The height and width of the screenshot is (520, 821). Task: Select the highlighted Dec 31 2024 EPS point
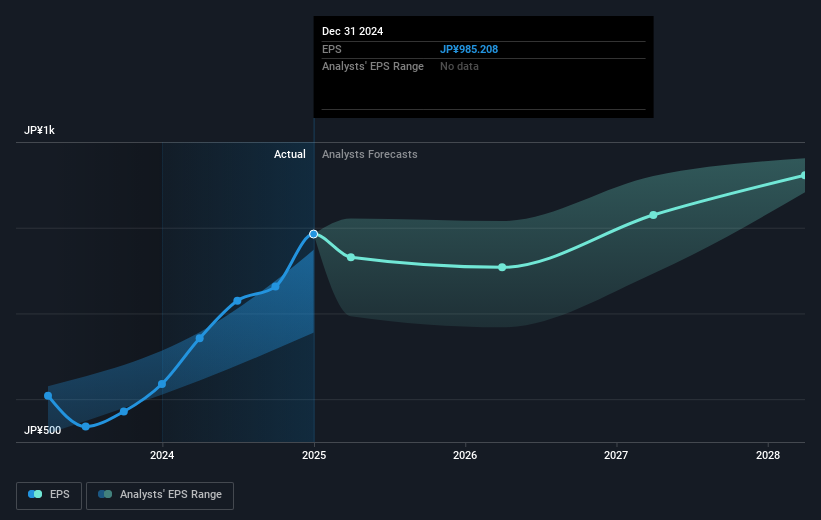314,234
